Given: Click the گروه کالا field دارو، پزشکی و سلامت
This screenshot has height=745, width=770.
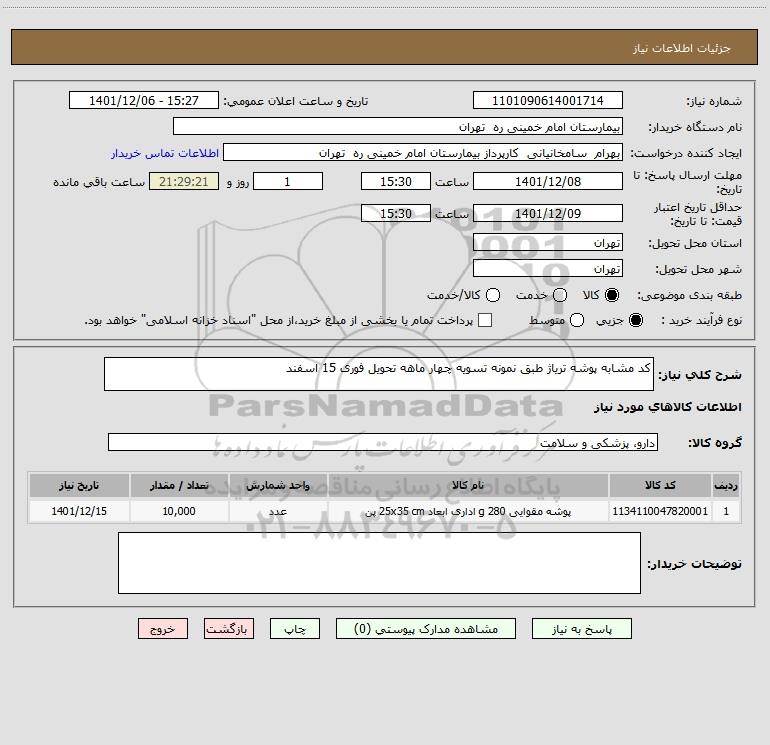Looking at the screenshot, I should pos(383,442).
